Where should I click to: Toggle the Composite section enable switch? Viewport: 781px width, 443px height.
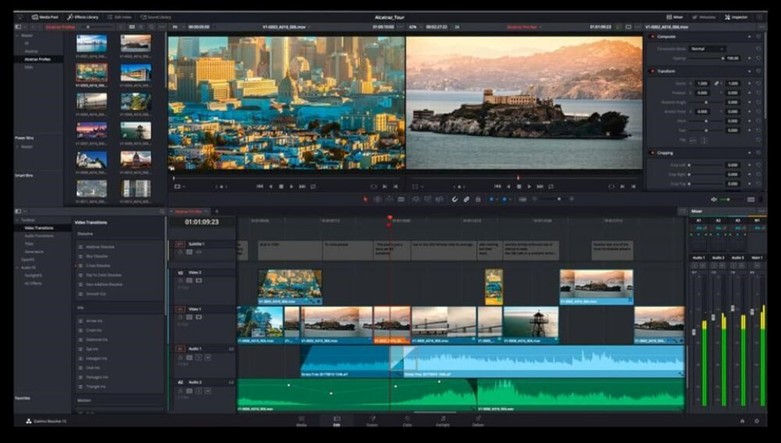(651, 38)
